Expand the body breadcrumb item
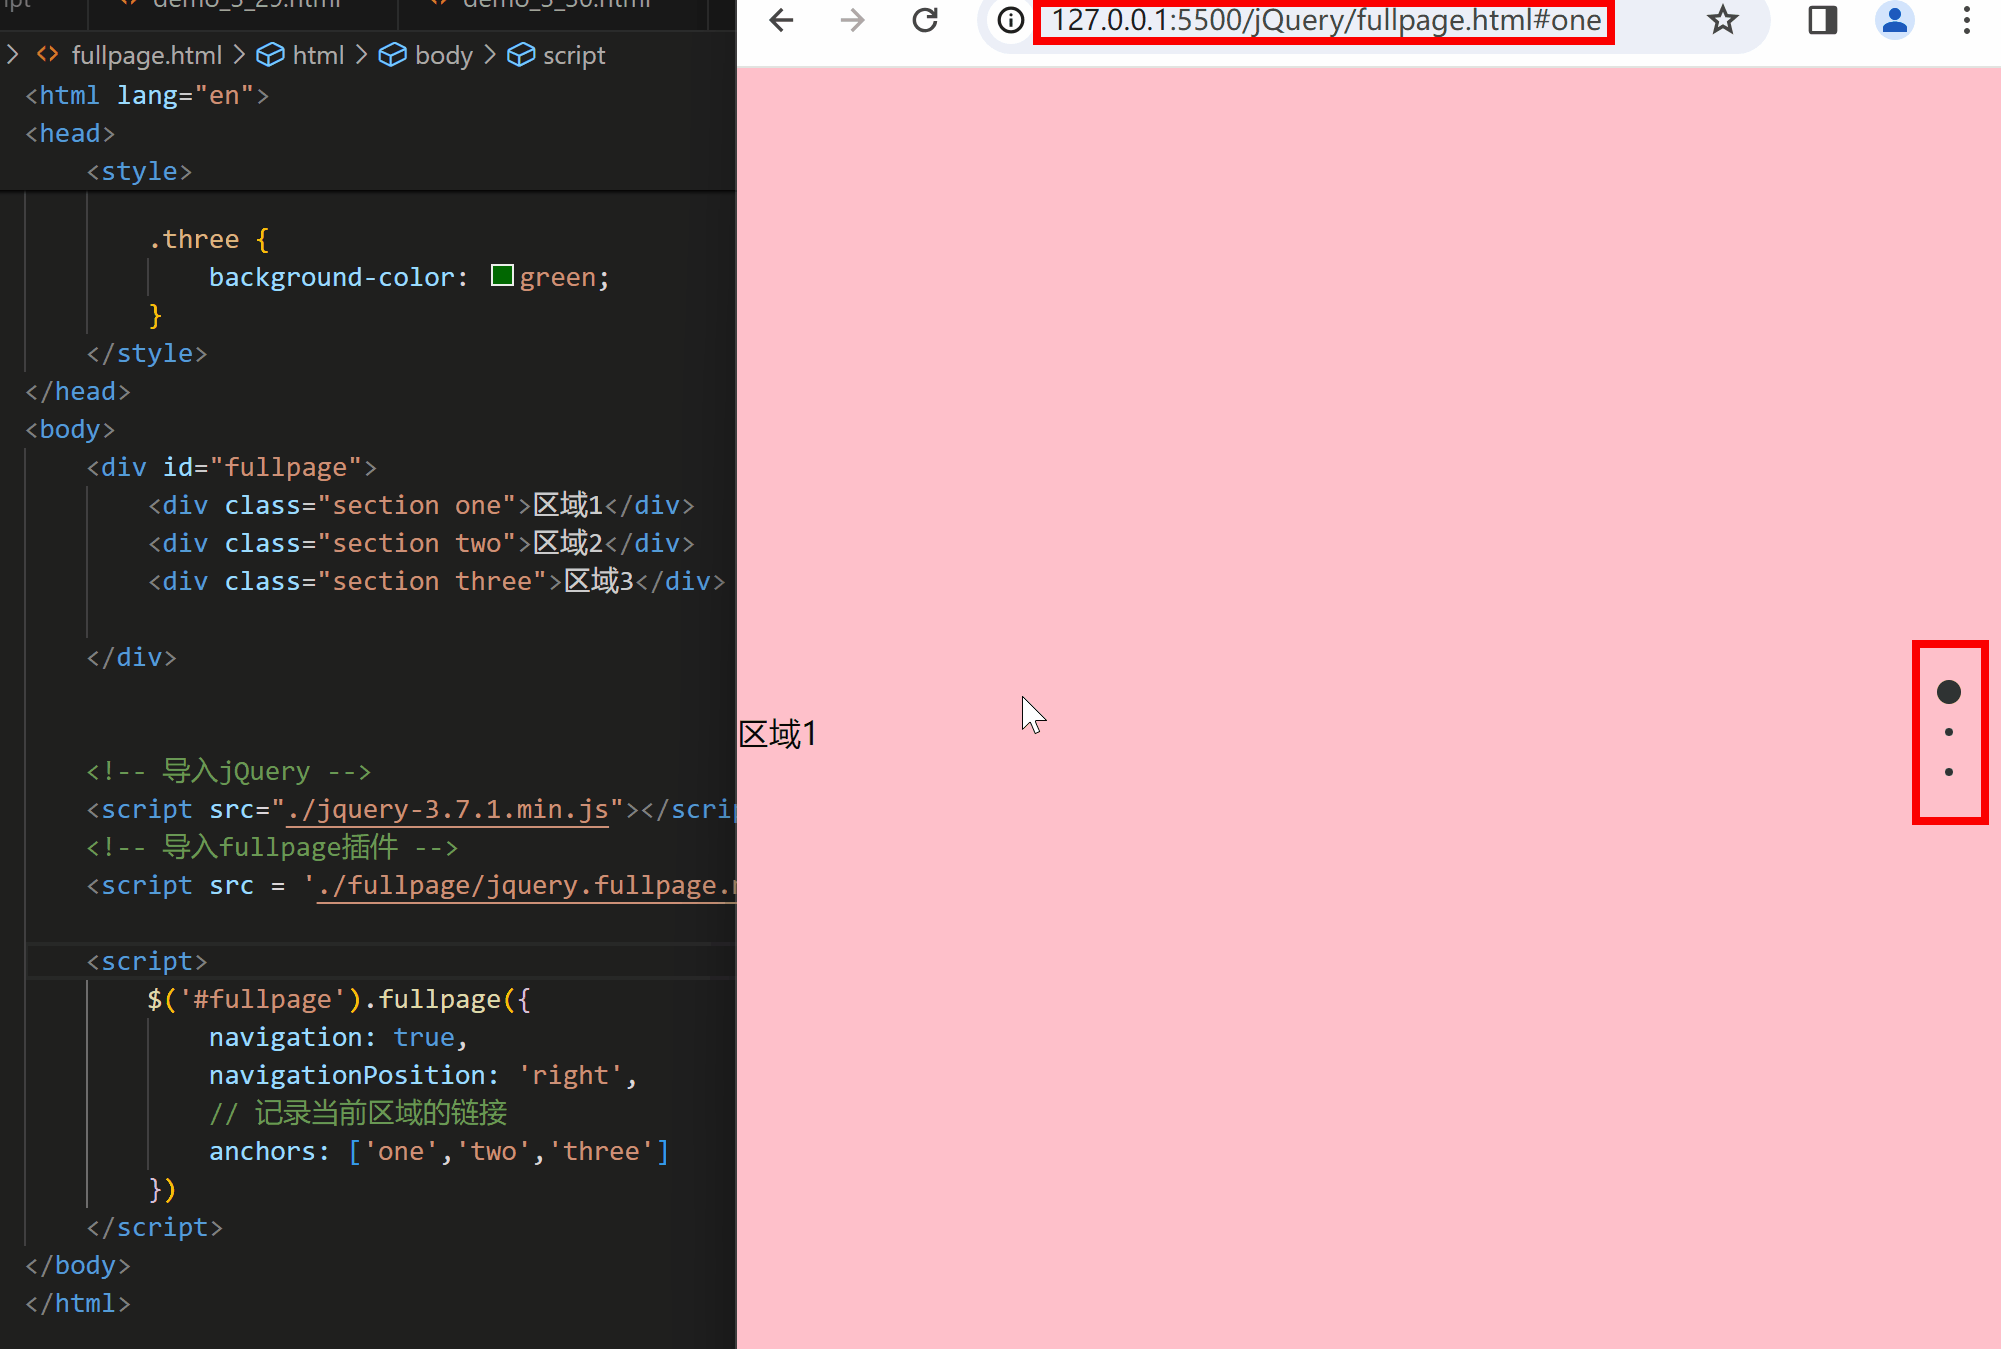Viewport: 2001px width, 1349px height. 443,56
